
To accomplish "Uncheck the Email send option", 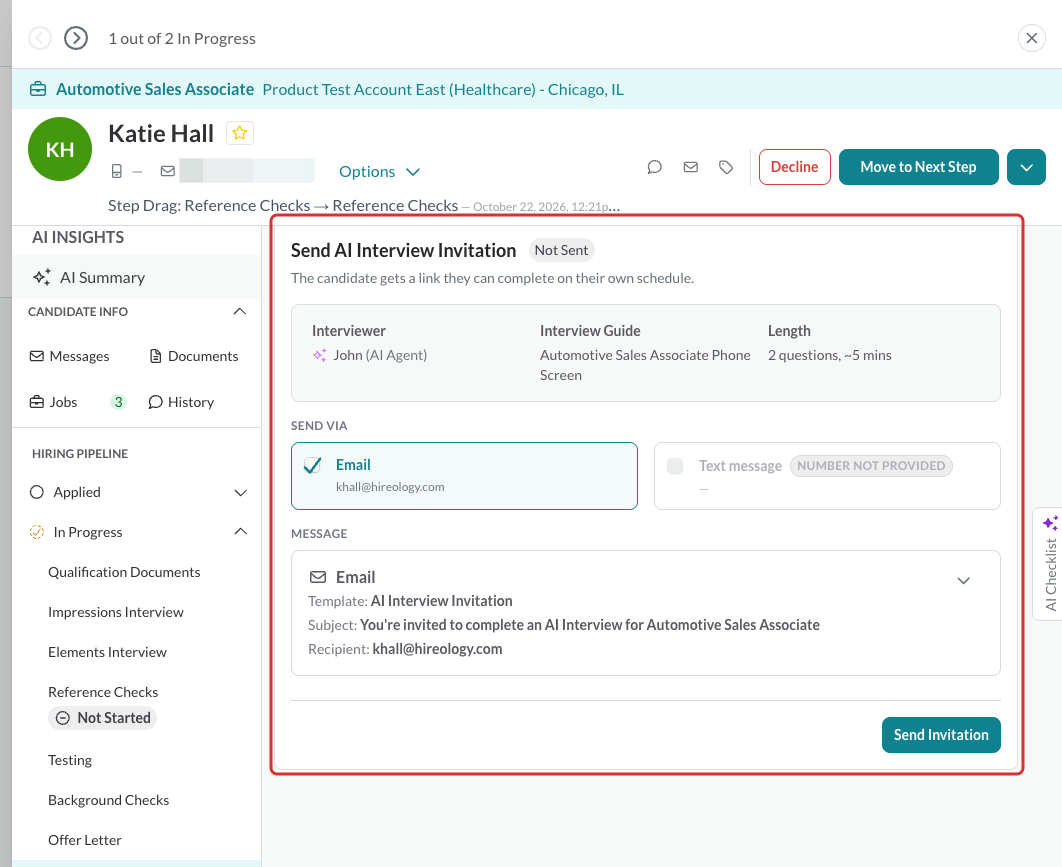I will 312,465.
